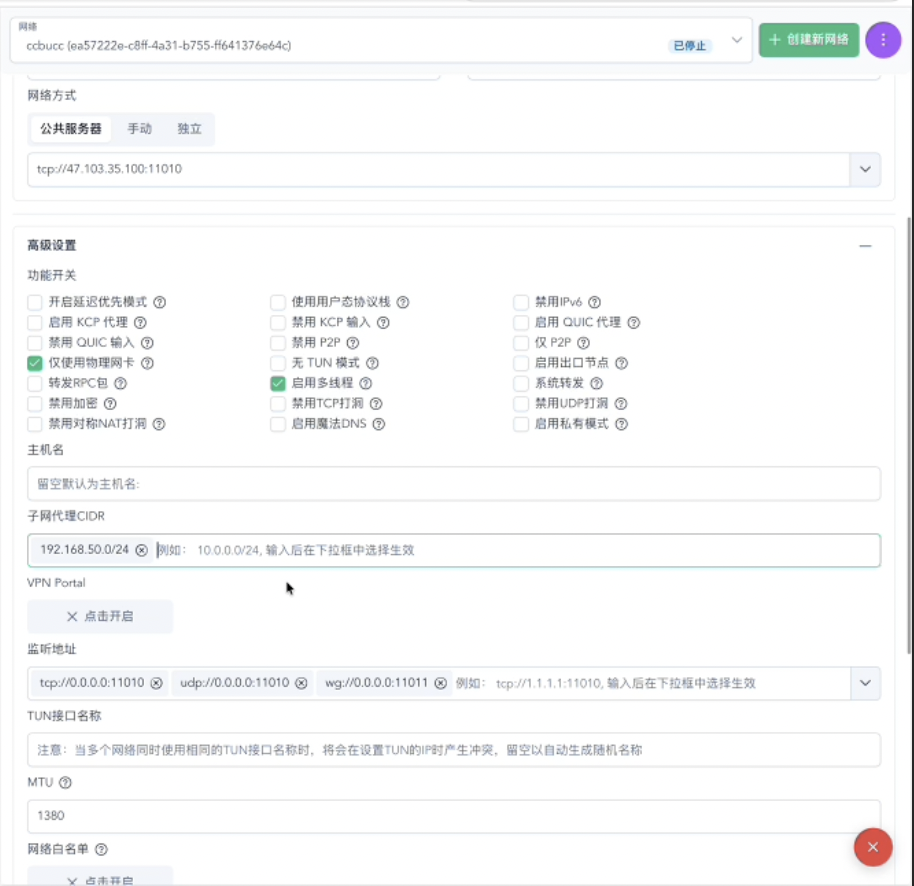The image size is (914, 886).
Task: Switch to the 手动 network mode tab
Action: (139, 129)
